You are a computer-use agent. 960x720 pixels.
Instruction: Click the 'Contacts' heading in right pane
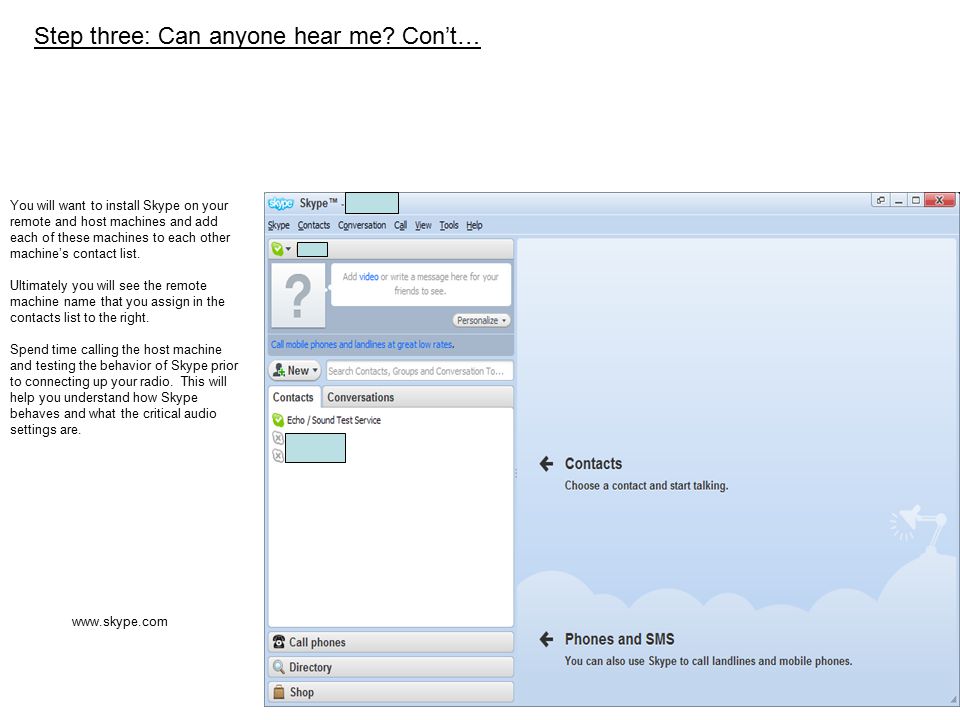coord(593,464)
